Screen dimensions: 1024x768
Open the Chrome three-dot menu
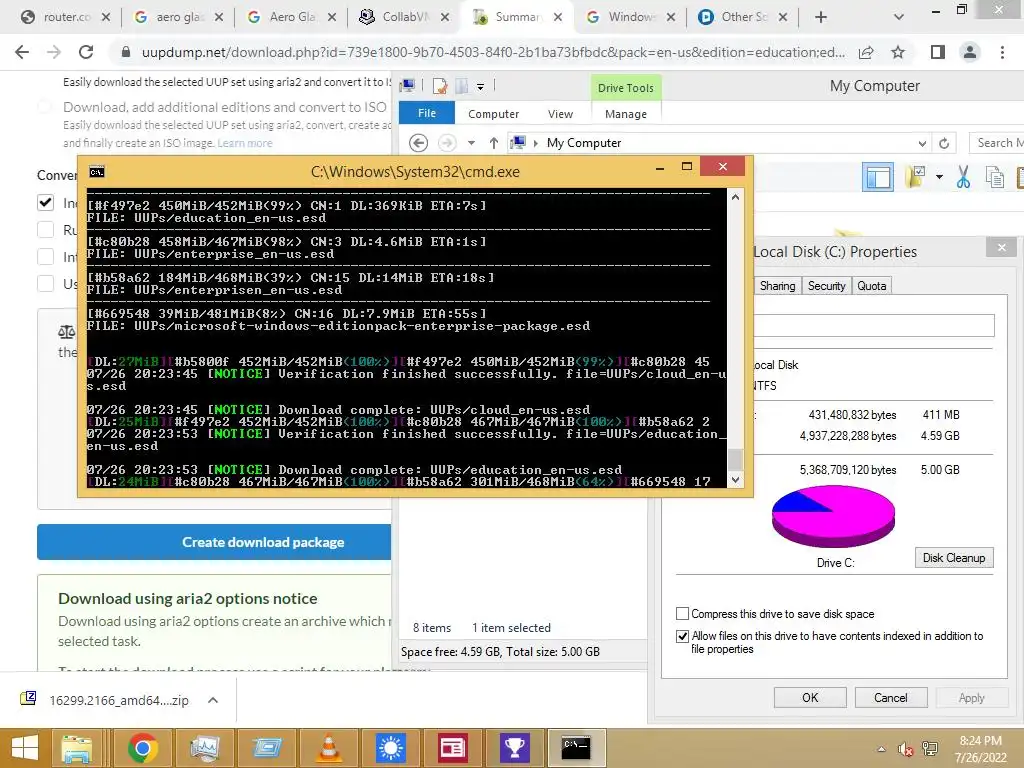tap(1002, 52)
